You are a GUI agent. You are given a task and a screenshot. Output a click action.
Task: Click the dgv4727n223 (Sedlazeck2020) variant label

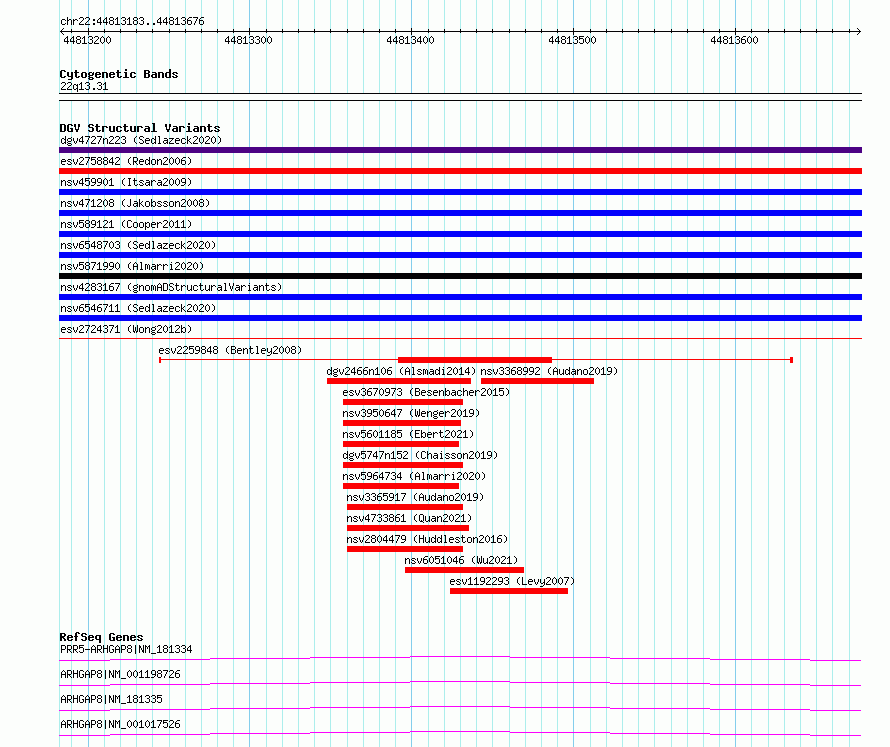coord(141,140)
